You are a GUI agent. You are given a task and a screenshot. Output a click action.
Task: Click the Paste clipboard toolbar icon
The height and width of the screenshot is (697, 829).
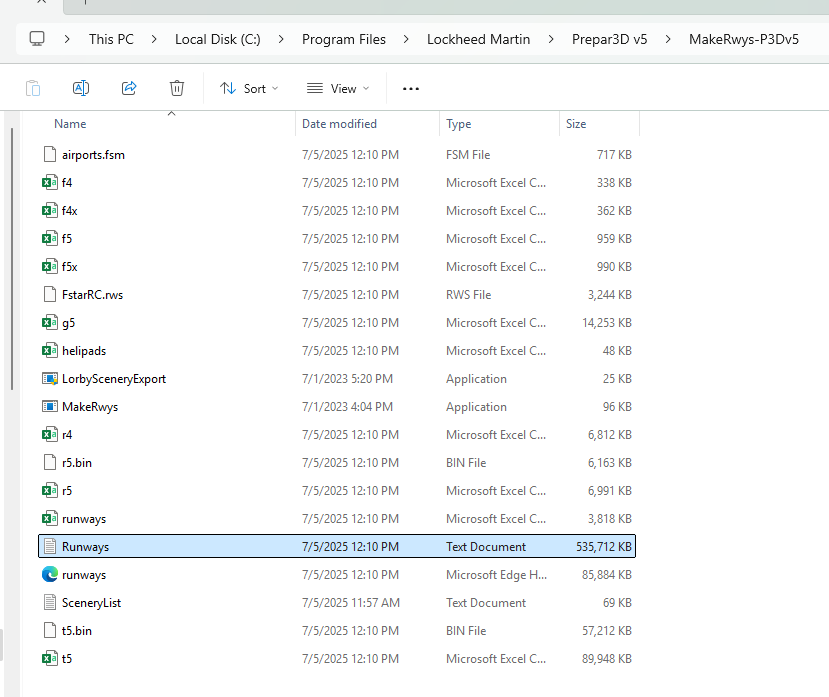point(33,88)
